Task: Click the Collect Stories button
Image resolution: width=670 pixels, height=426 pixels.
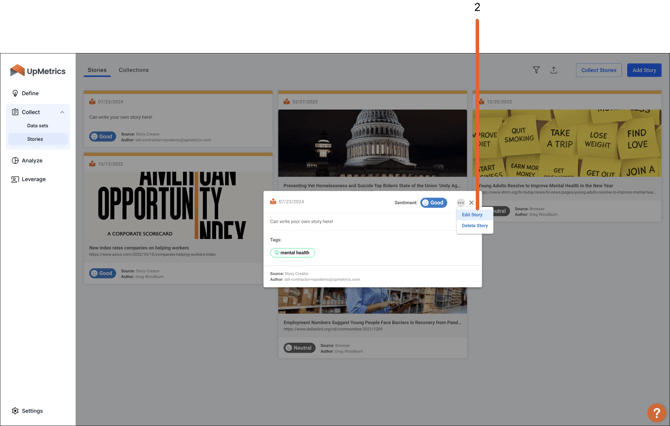Action: [x=598, y=70]
